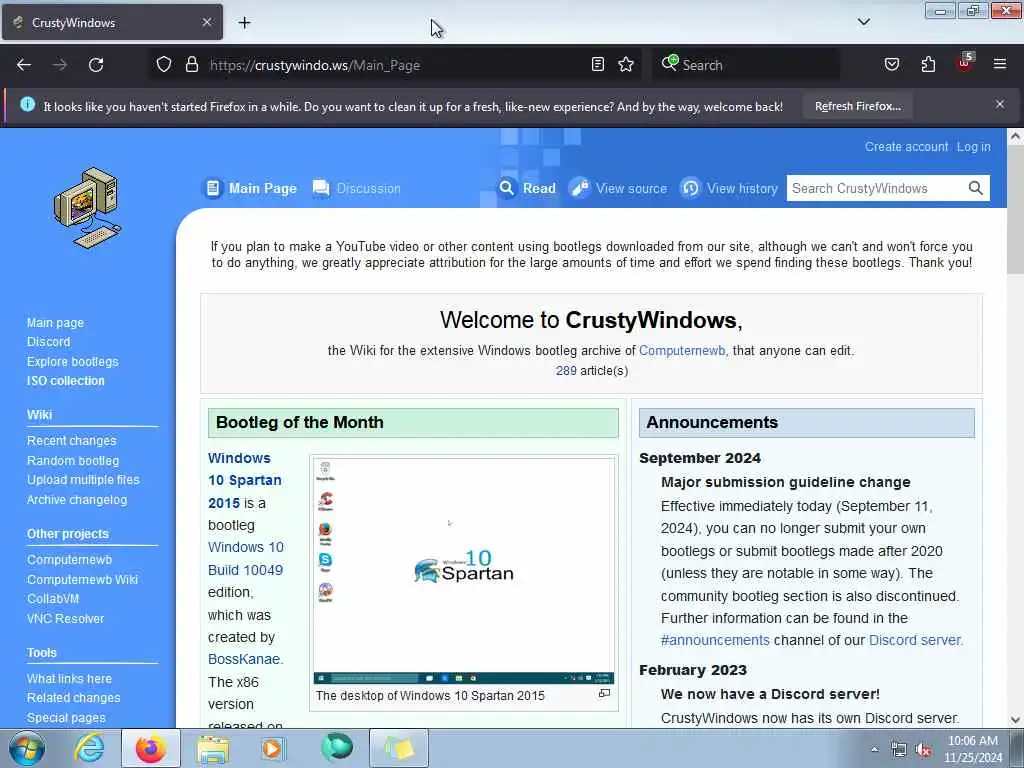Open the Pocket save icon
This screenshot has height=768, width=1024.
(891, 64)
